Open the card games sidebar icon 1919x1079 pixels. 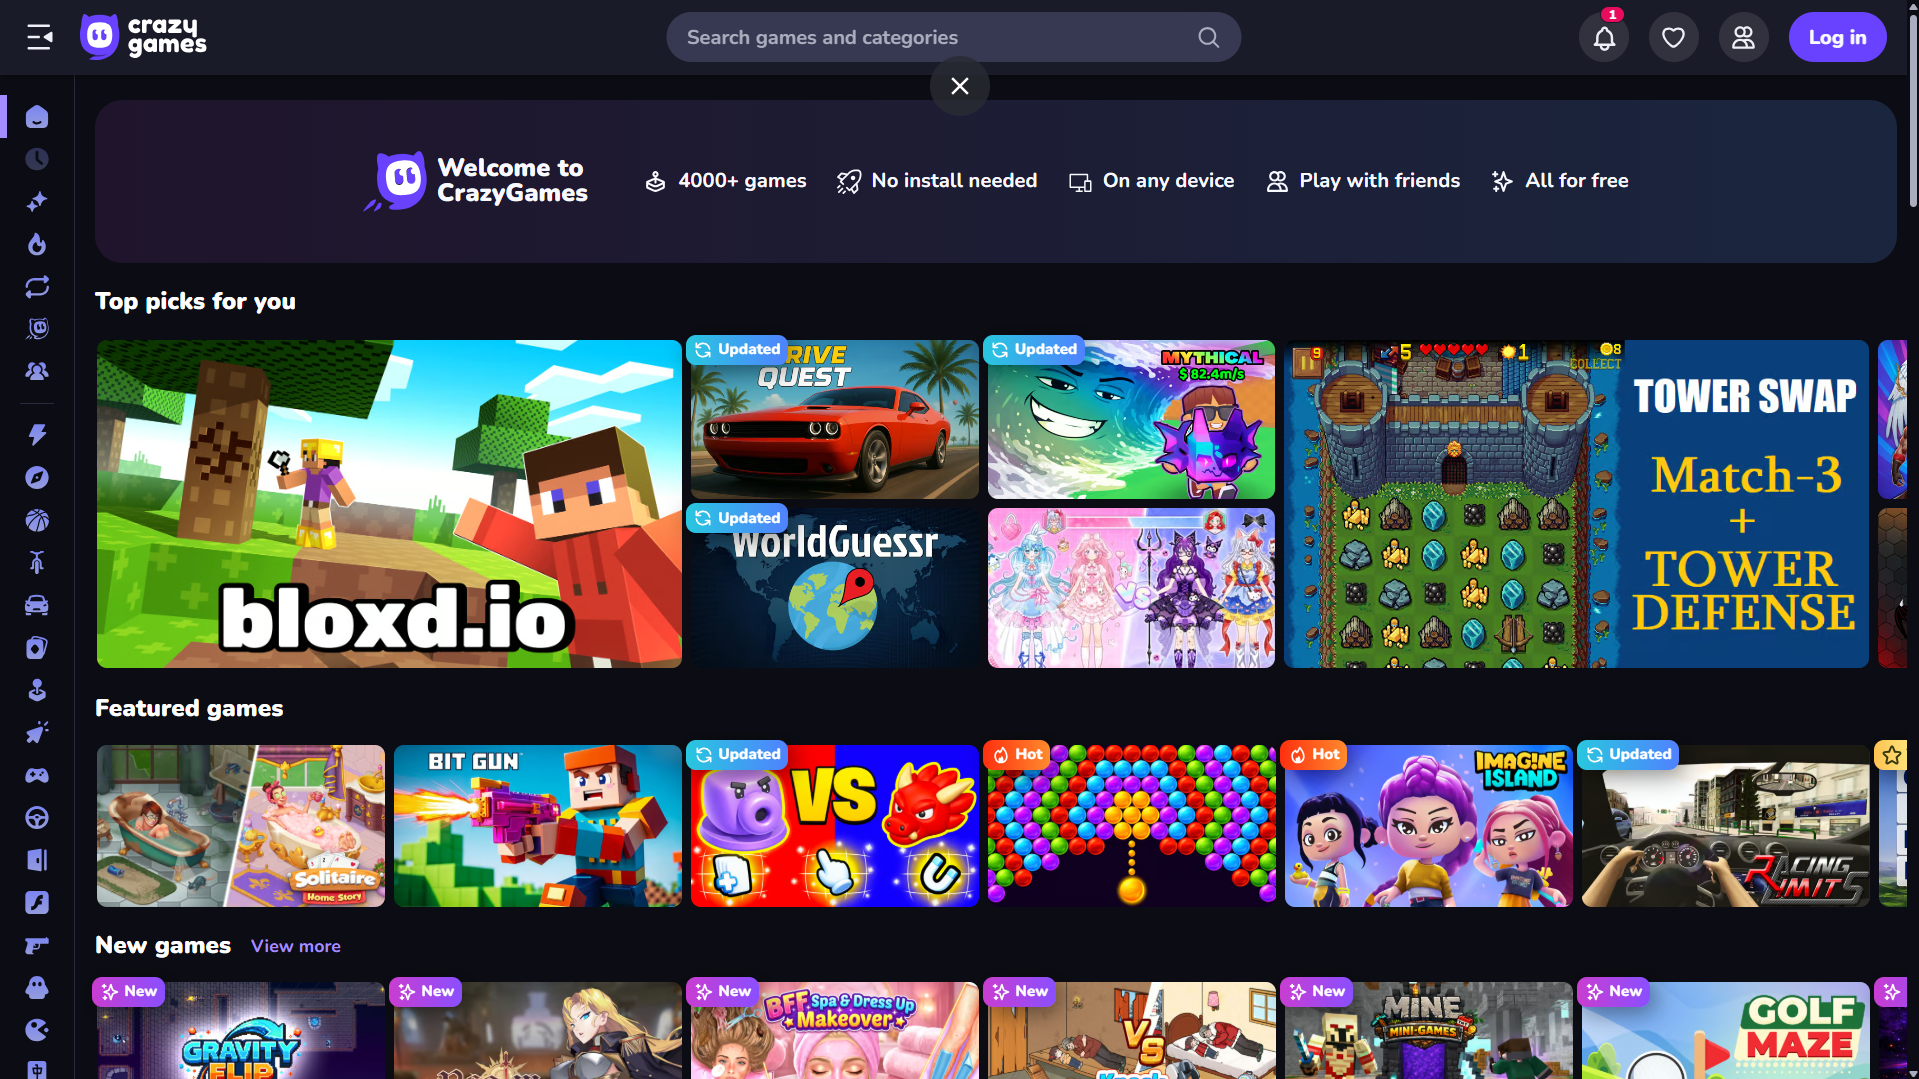pyautogui.click(x=37, y=648)
